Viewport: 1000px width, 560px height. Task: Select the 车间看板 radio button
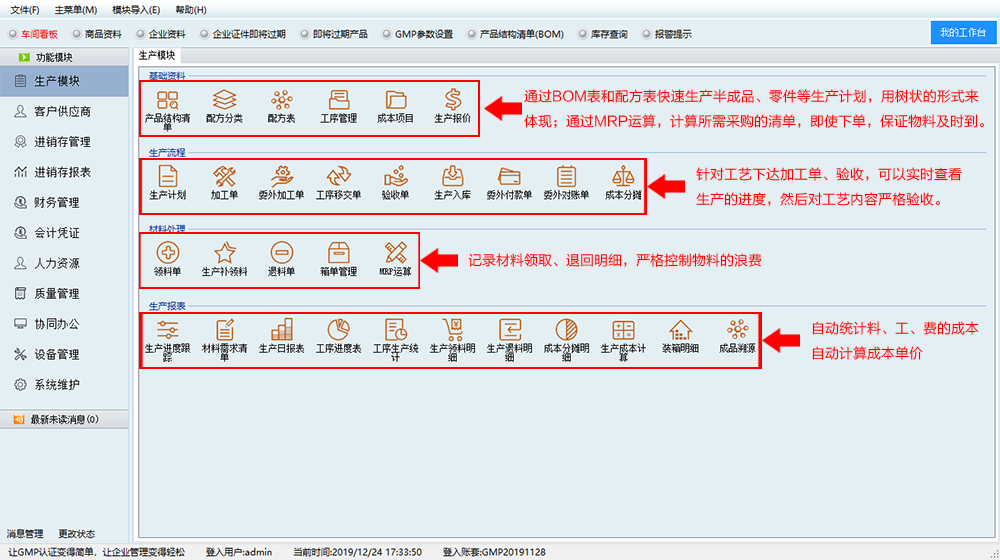(x=13, y=34)
